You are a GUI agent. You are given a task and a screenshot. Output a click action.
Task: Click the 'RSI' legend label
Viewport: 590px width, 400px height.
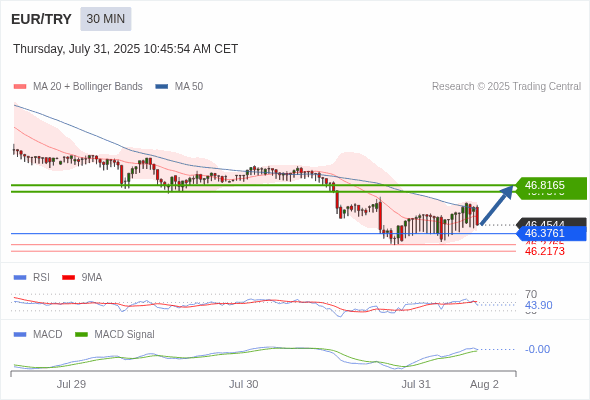coord(41,278)
